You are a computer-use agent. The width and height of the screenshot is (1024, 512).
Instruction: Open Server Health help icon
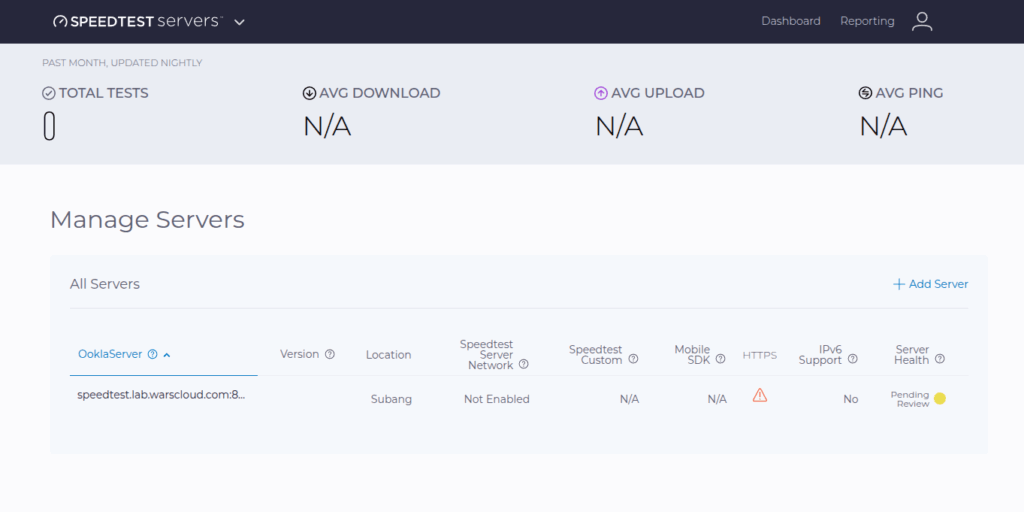(940, 359)
